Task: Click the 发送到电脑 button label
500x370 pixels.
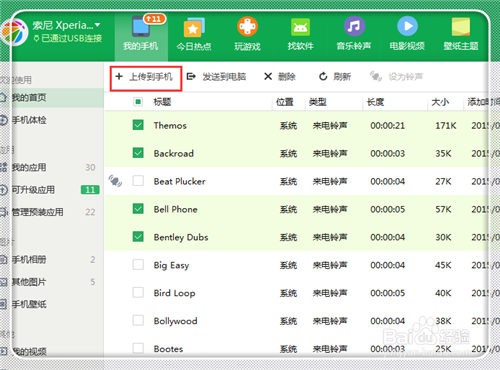Action: pyautogui.click(x=224, y=77)
